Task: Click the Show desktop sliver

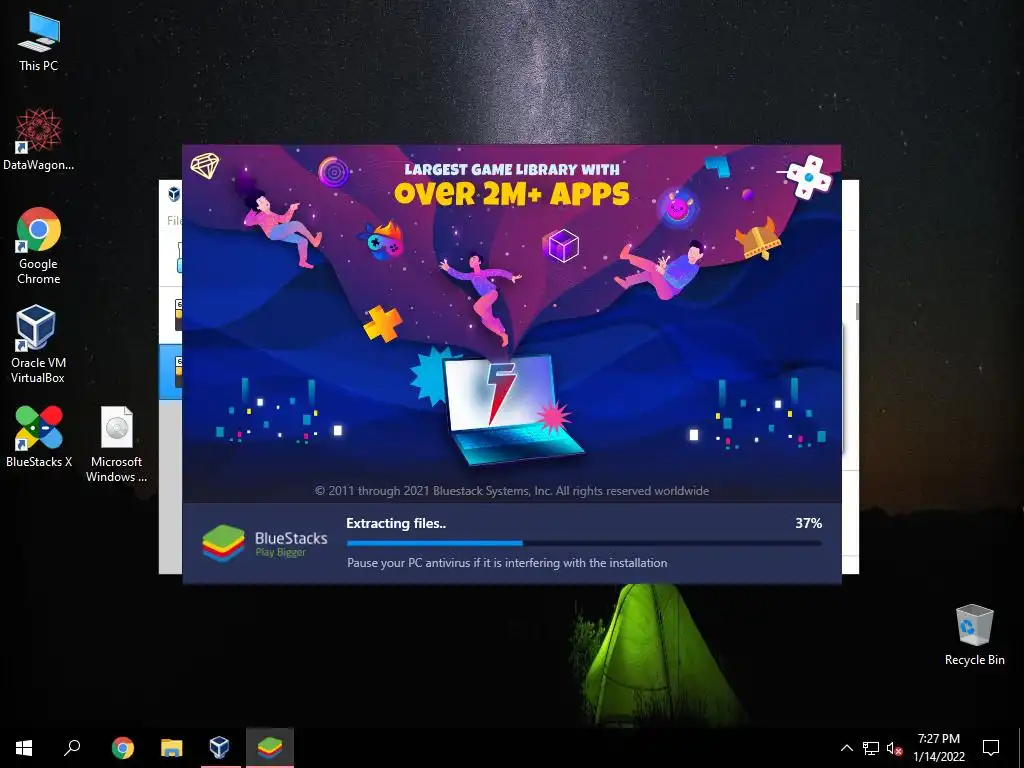Action: point(1021,747)
